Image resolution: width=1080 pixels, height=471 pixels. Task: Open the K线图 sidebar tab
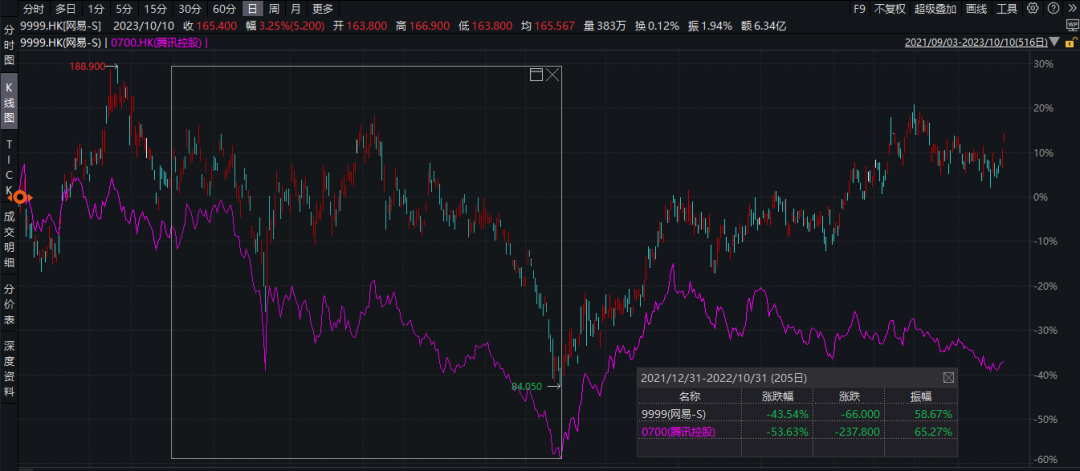pyautogui.click(x=9, y=103)
